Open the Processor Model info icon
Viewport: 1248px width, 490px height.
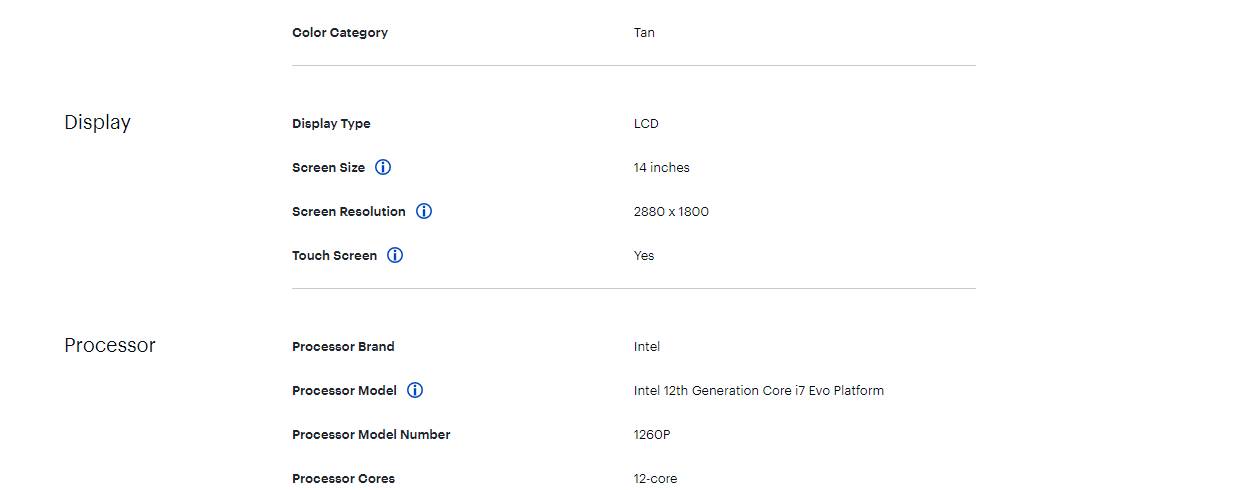[415, 390]
